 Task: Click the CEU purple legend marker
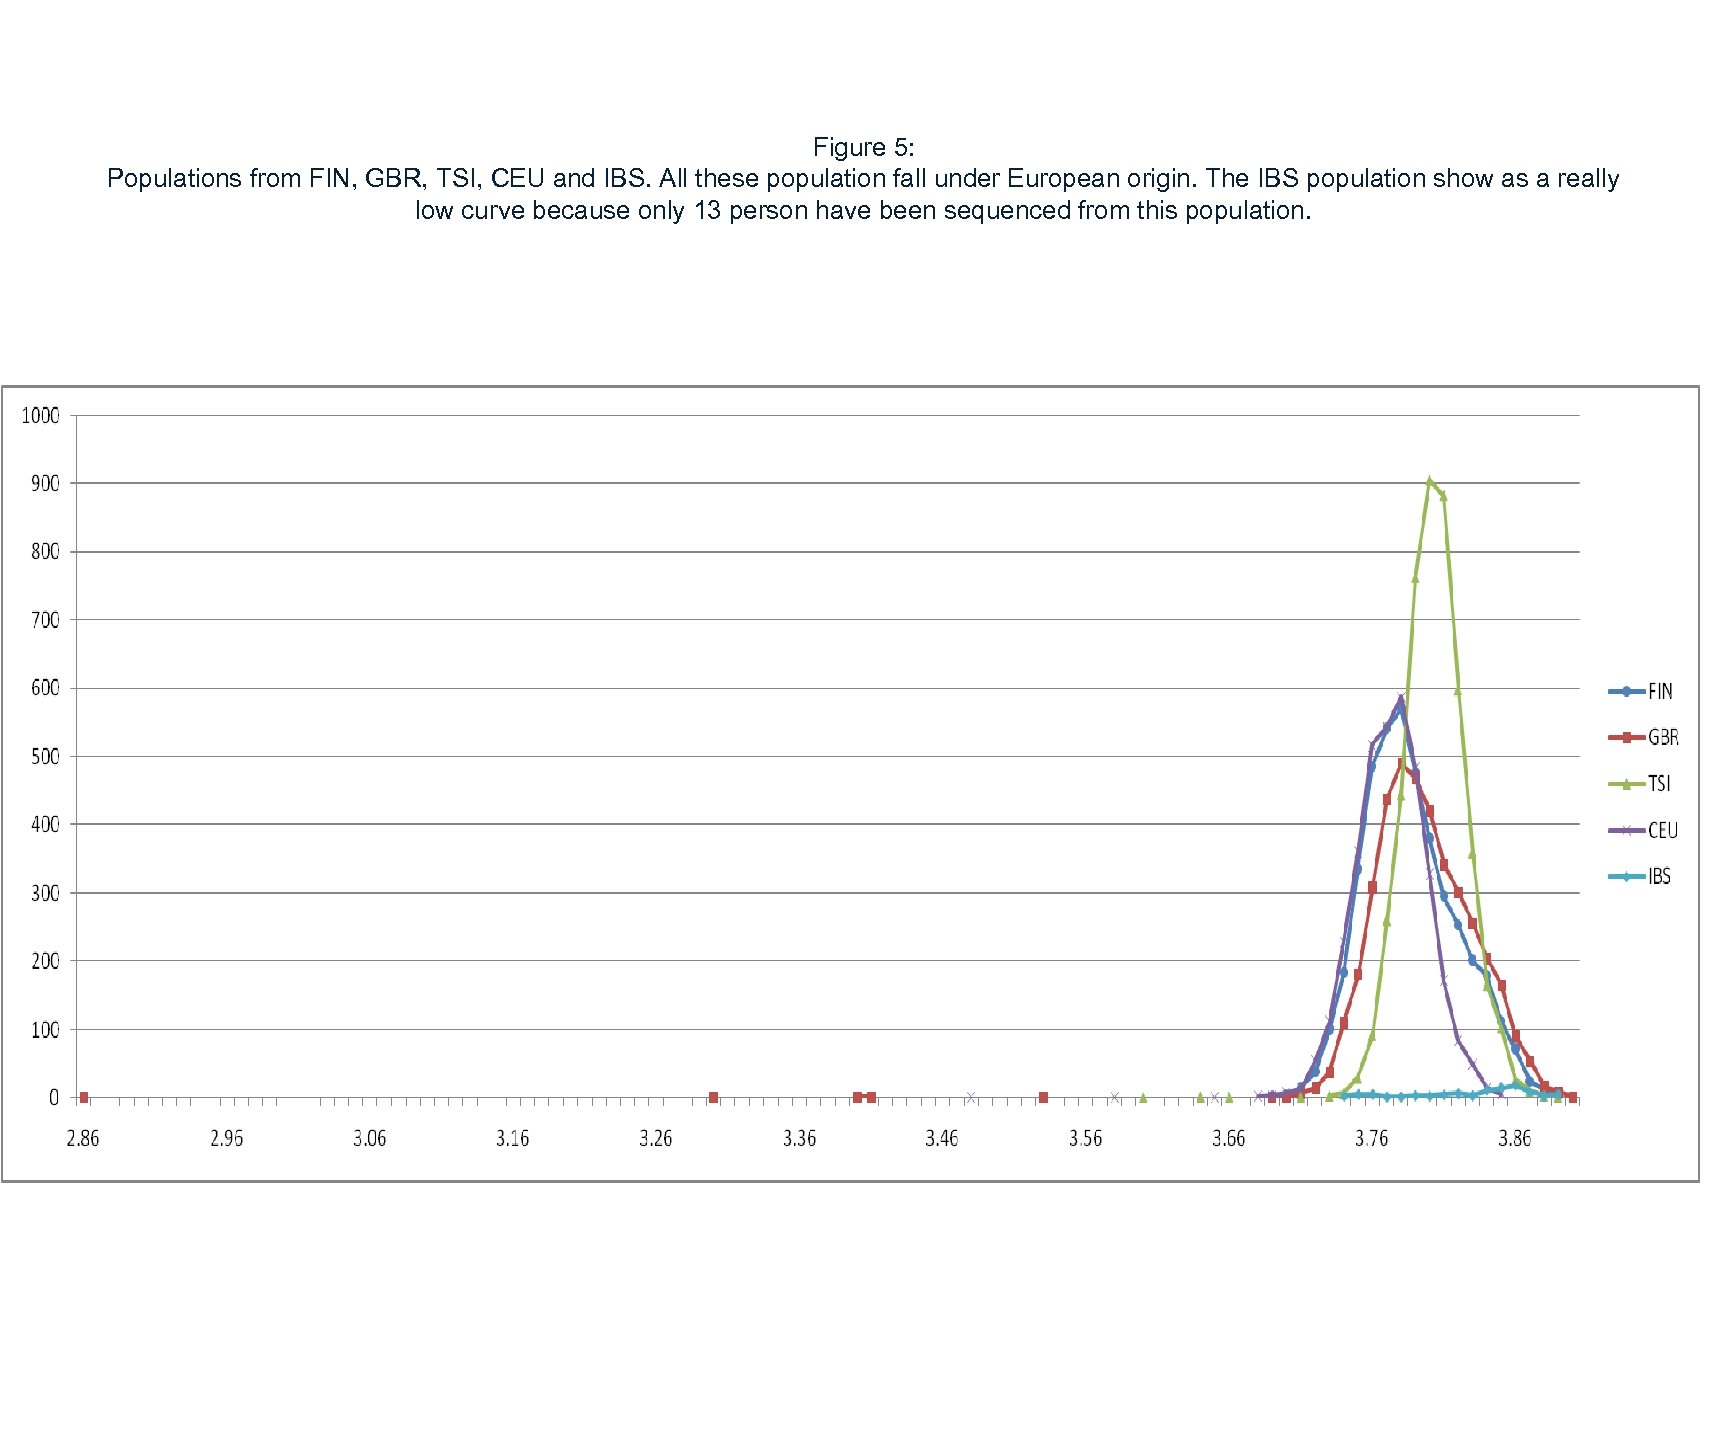coord(1627,830)
